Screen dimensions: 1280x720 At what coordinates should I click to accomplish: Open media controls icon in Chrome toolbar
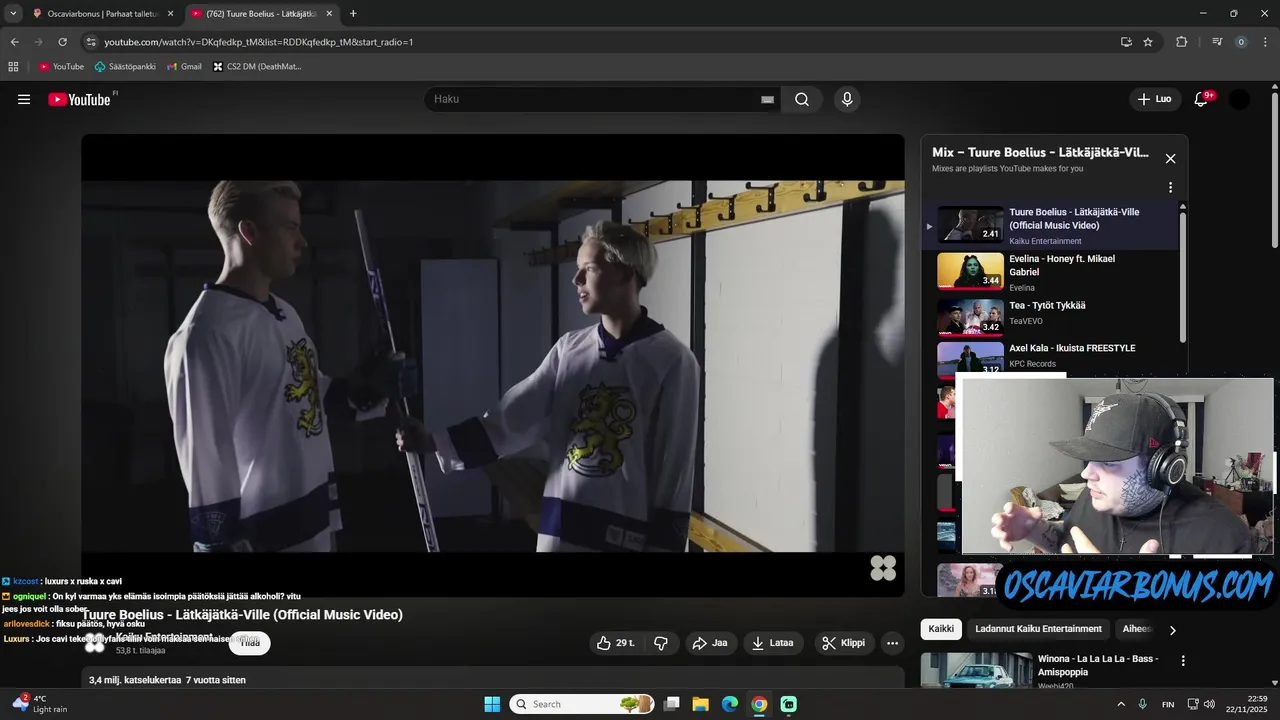click(1217, 42)
